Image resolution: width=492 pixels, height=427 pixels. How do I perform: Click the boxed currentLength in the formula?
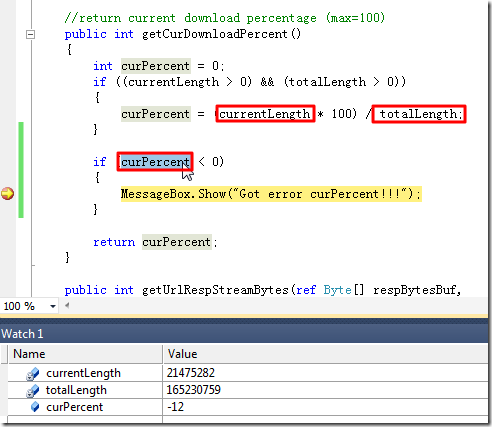pyautogui.click(x=265, y=114)
